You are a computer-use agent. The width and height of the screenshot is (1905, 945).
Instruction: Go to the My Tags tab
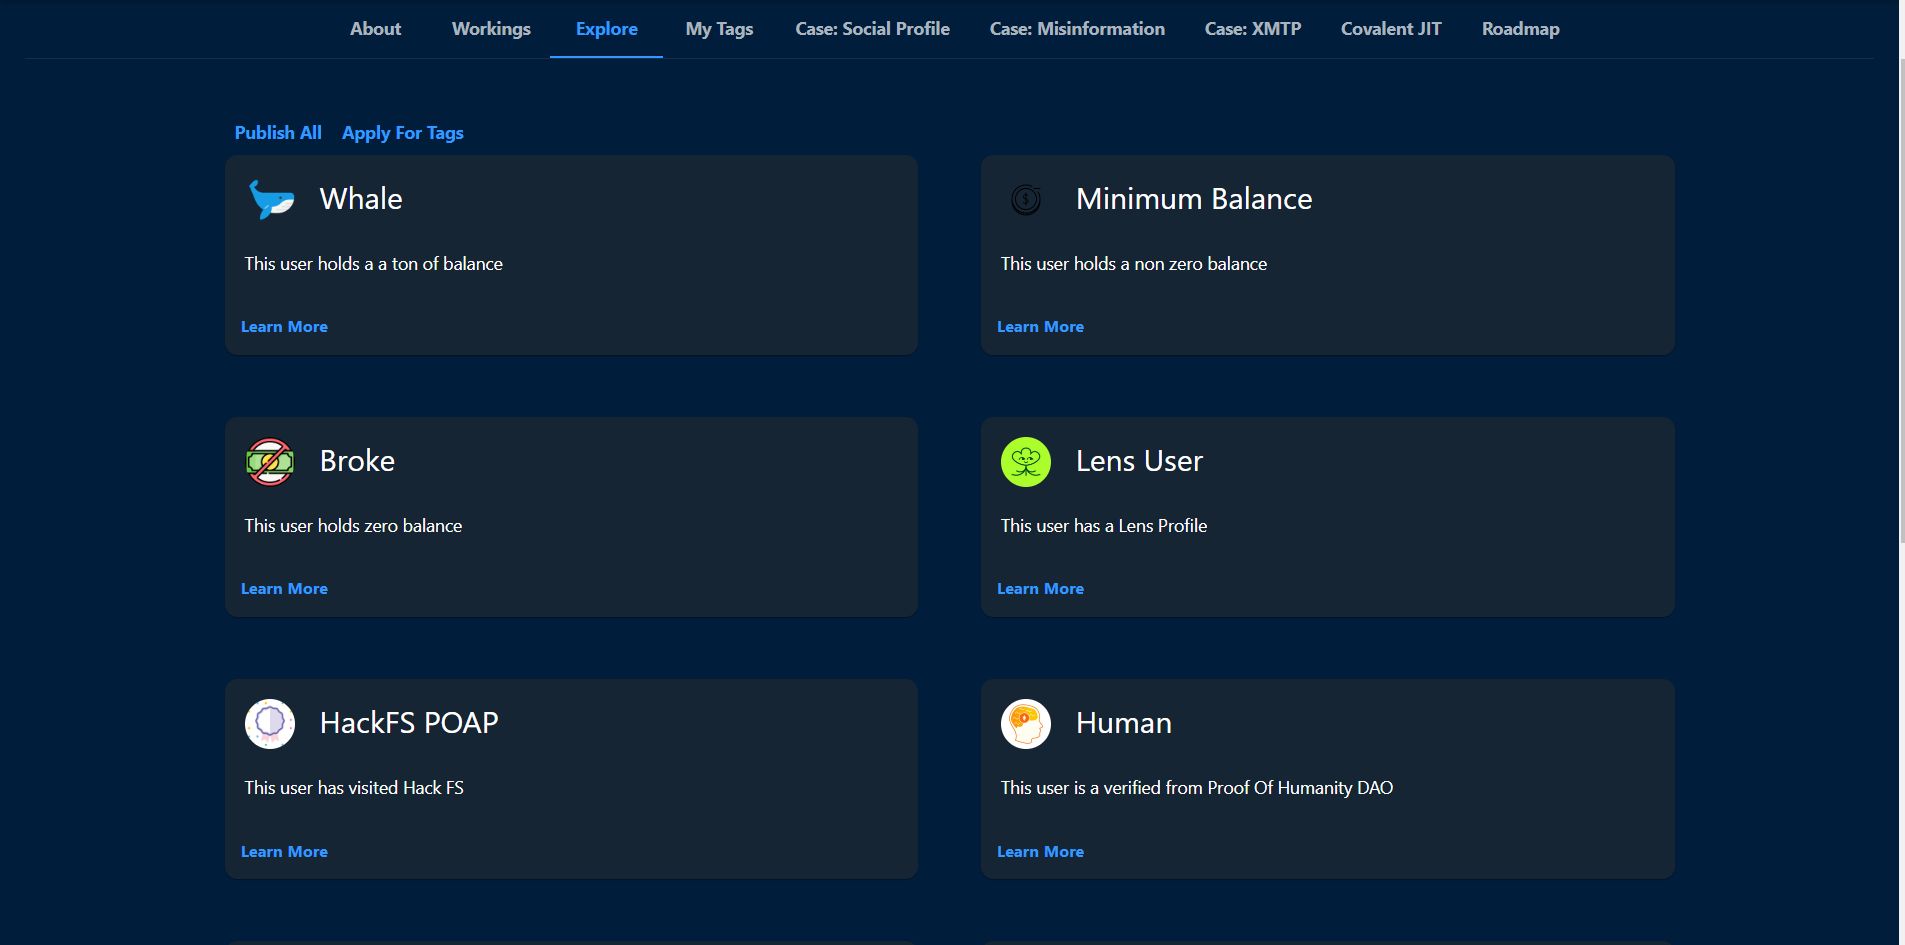coord(719,29)
